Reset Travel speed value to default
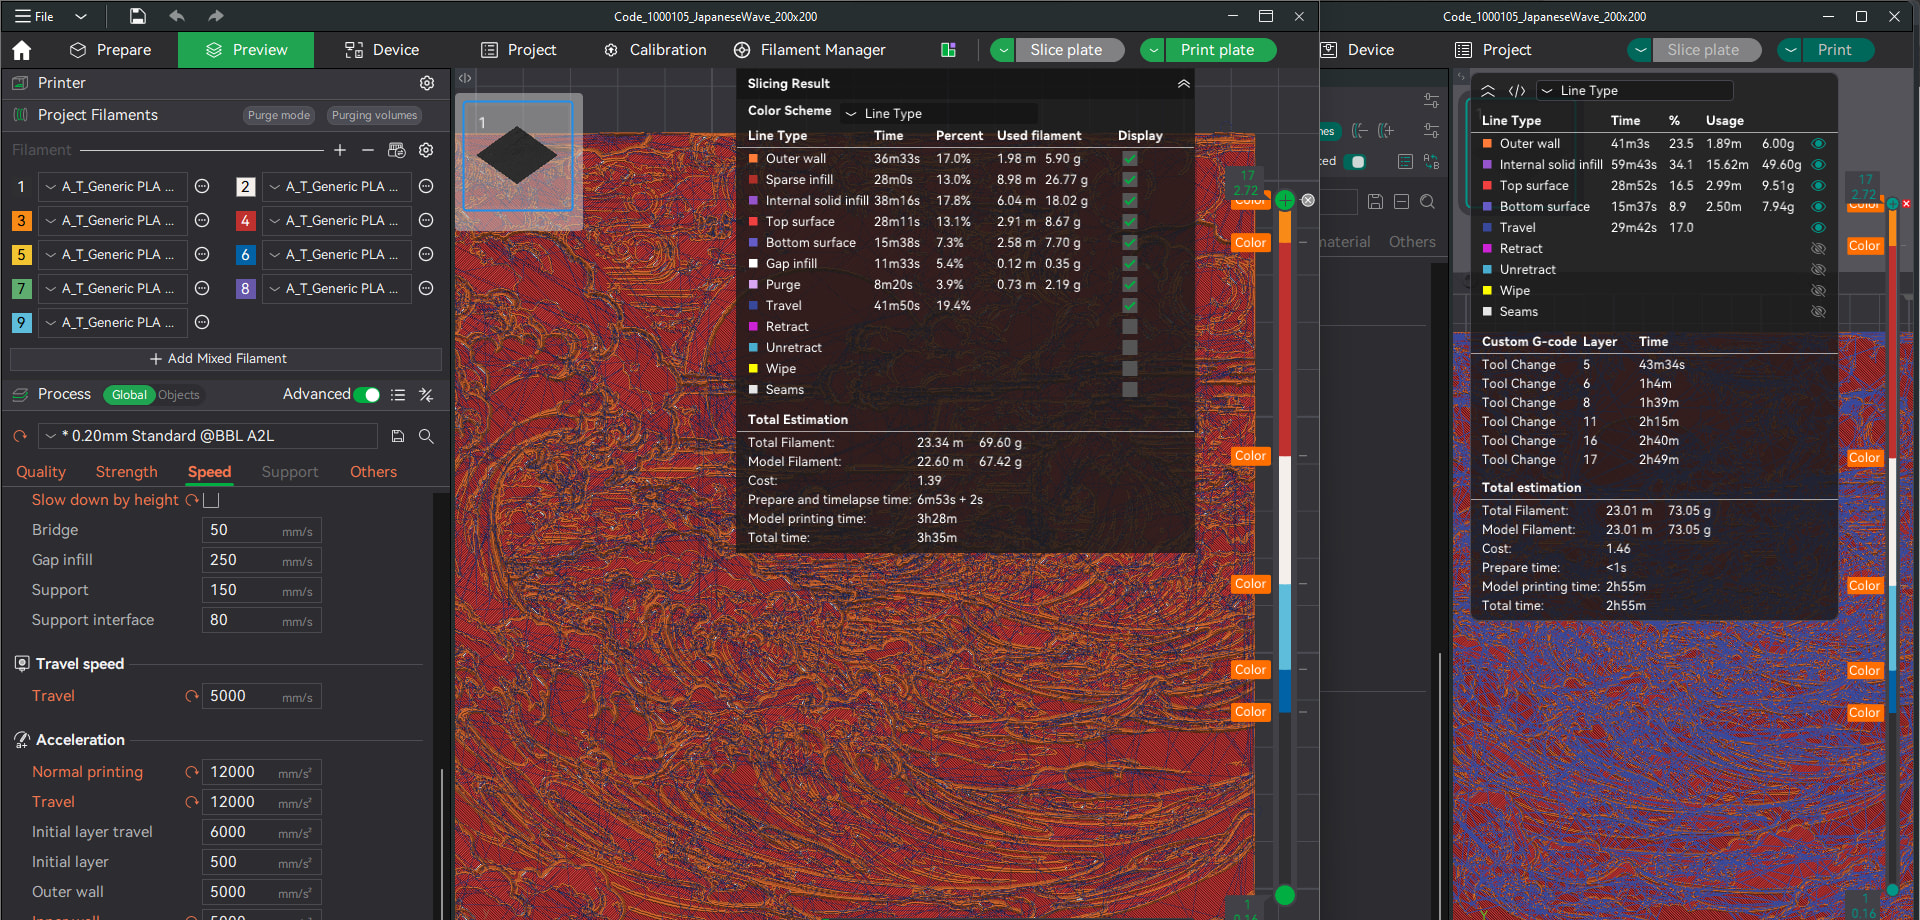Viewport: 1920px width, 920px height. pyautogui.click(x=192, y=696)
